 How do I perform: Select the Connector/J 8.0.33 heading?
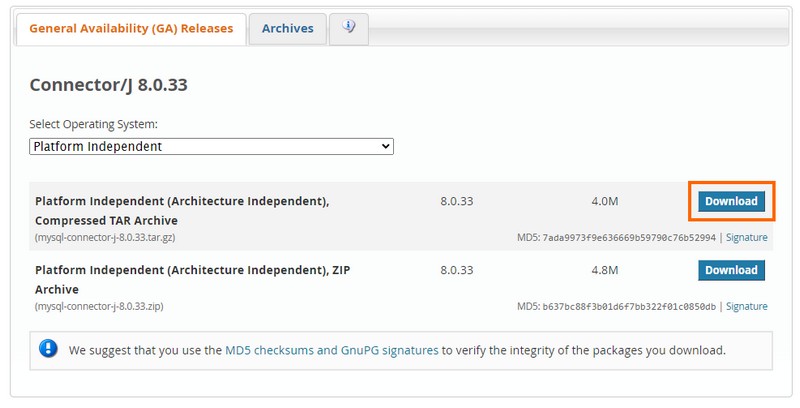click(x=109, y=85)
